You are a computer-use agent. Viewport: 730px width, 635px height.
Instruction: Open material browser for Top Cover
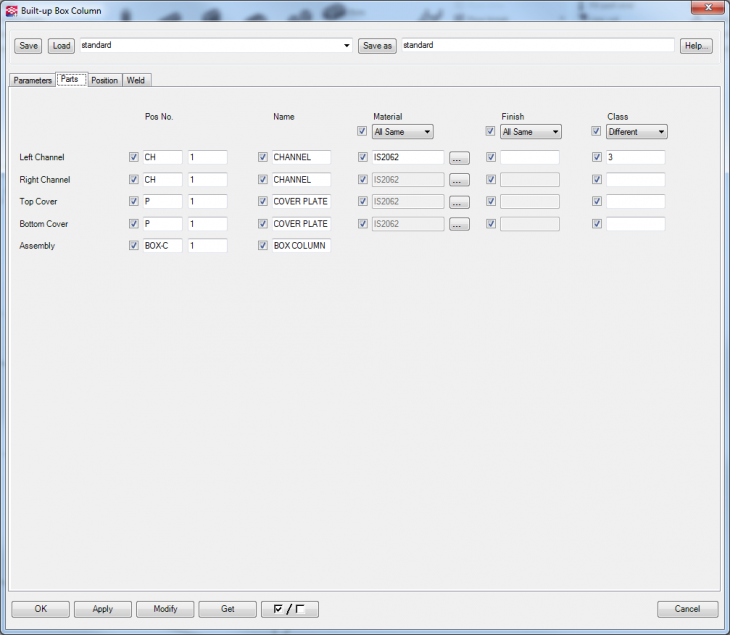pyautogui.click(x=459, y=202)
